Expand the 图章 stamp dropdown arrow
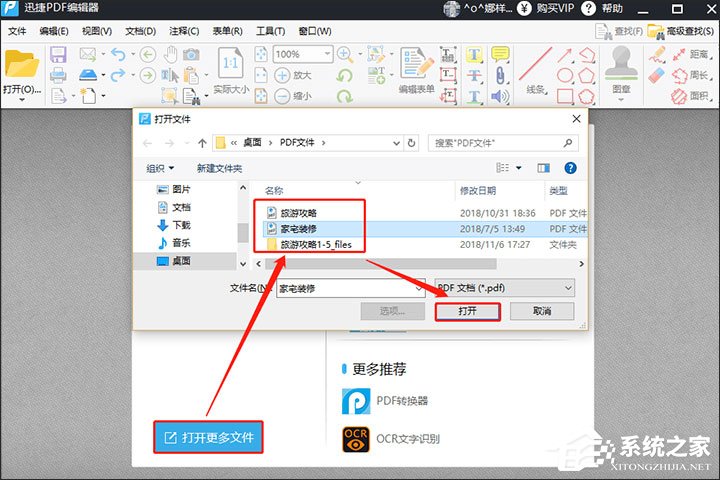The height and width of the screenshot is (480, 720). tap(621, 100)
